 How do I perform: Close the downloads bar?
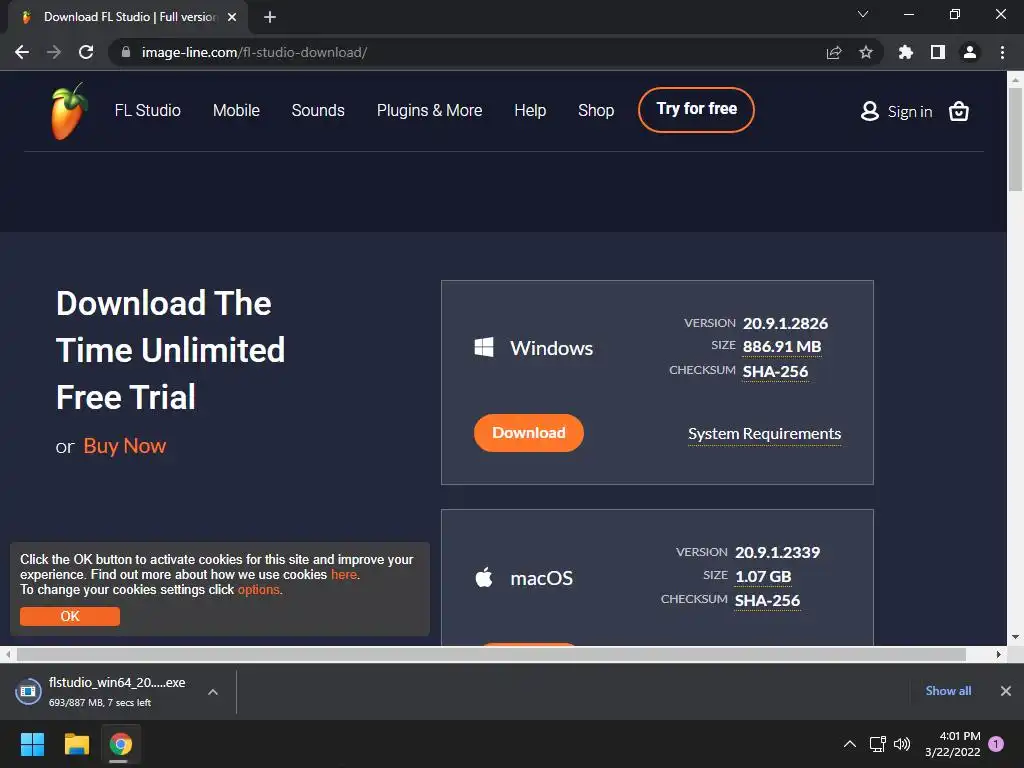1006,691
